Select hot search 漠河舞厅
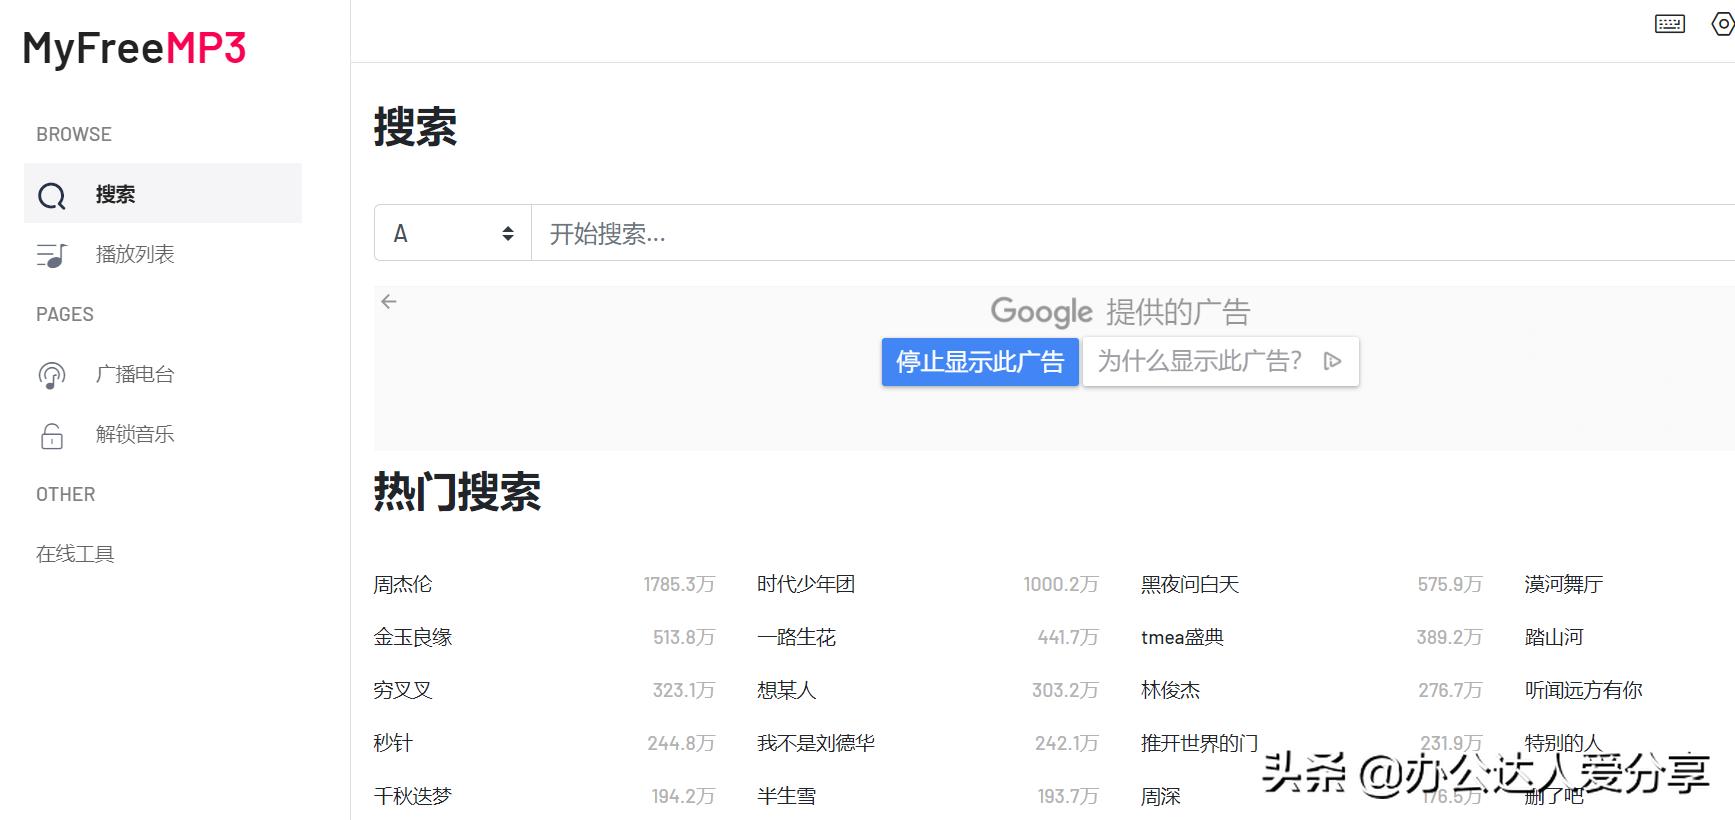 (x=1564, y=584)
